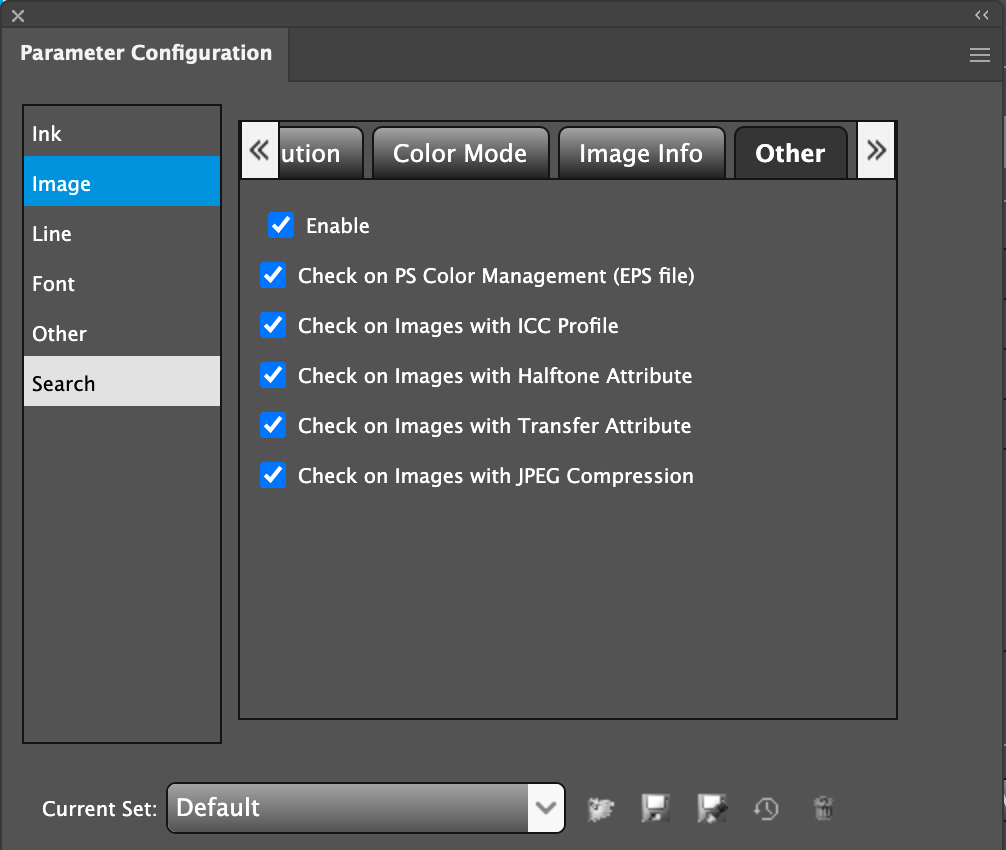Image resolution: width=1006 pixels, height=850 pixels.
Task: Toggle Check on Images with ICC Profile
Action: pyautogui.click(x=273, y=325)
